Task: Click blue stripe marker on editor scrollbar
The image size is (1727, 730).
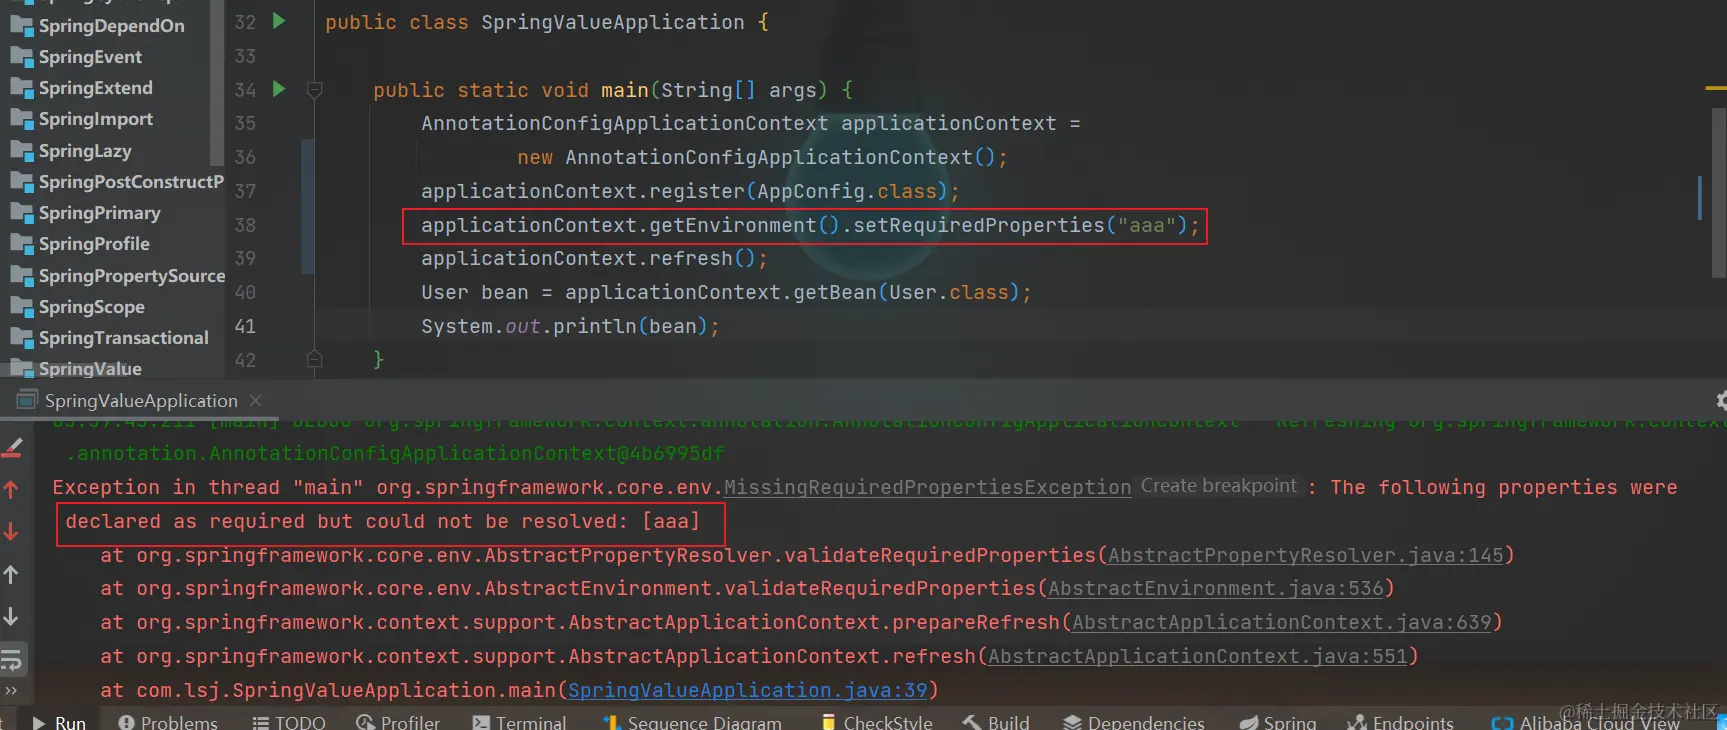Action: pyautogui.click(x=1699, y=198)
